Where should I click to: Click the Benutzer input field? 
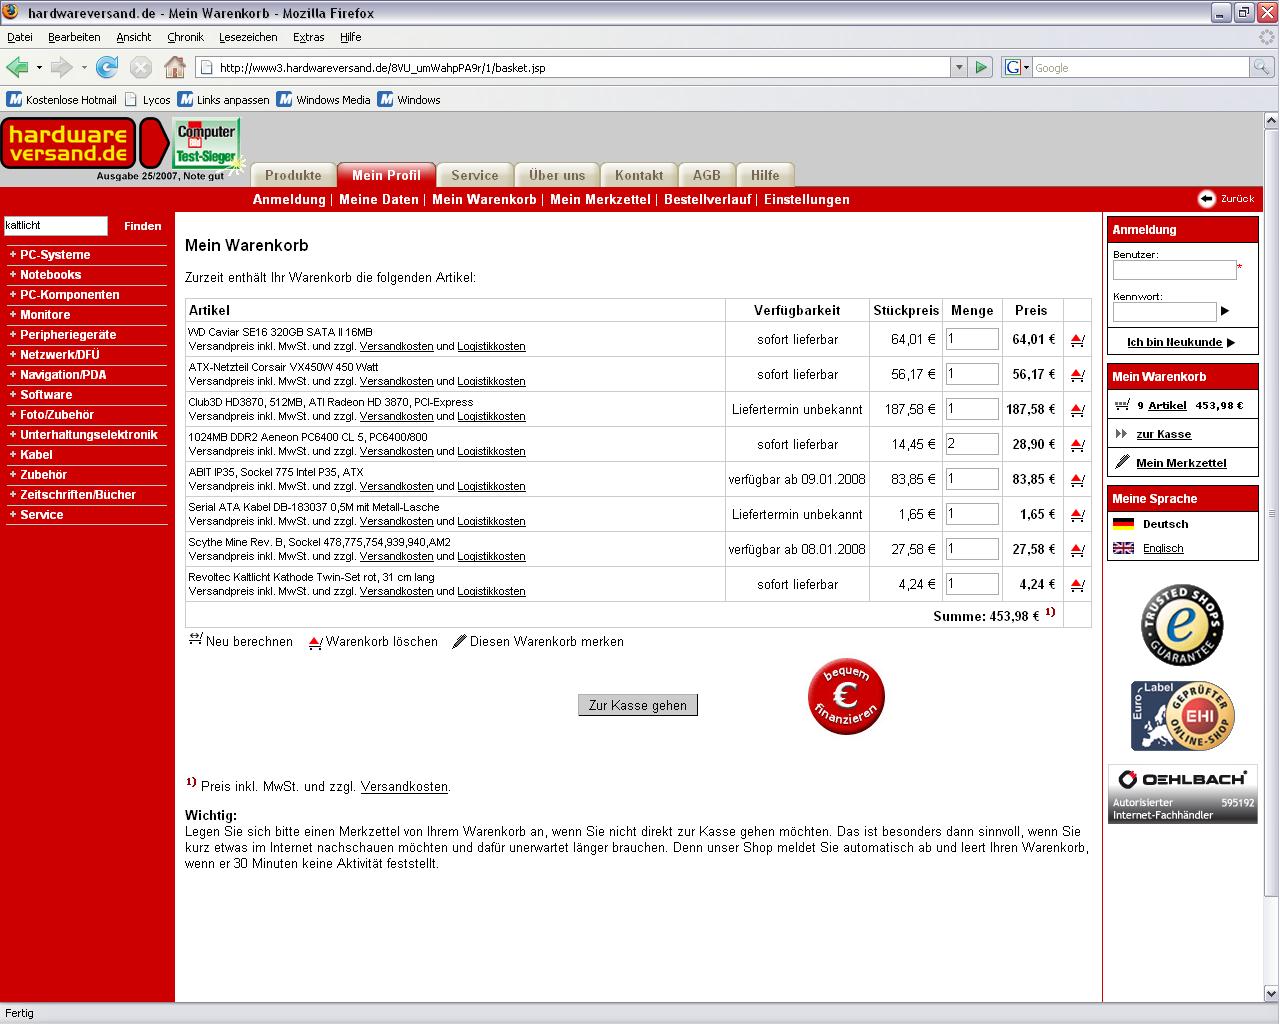point(1174,270)
